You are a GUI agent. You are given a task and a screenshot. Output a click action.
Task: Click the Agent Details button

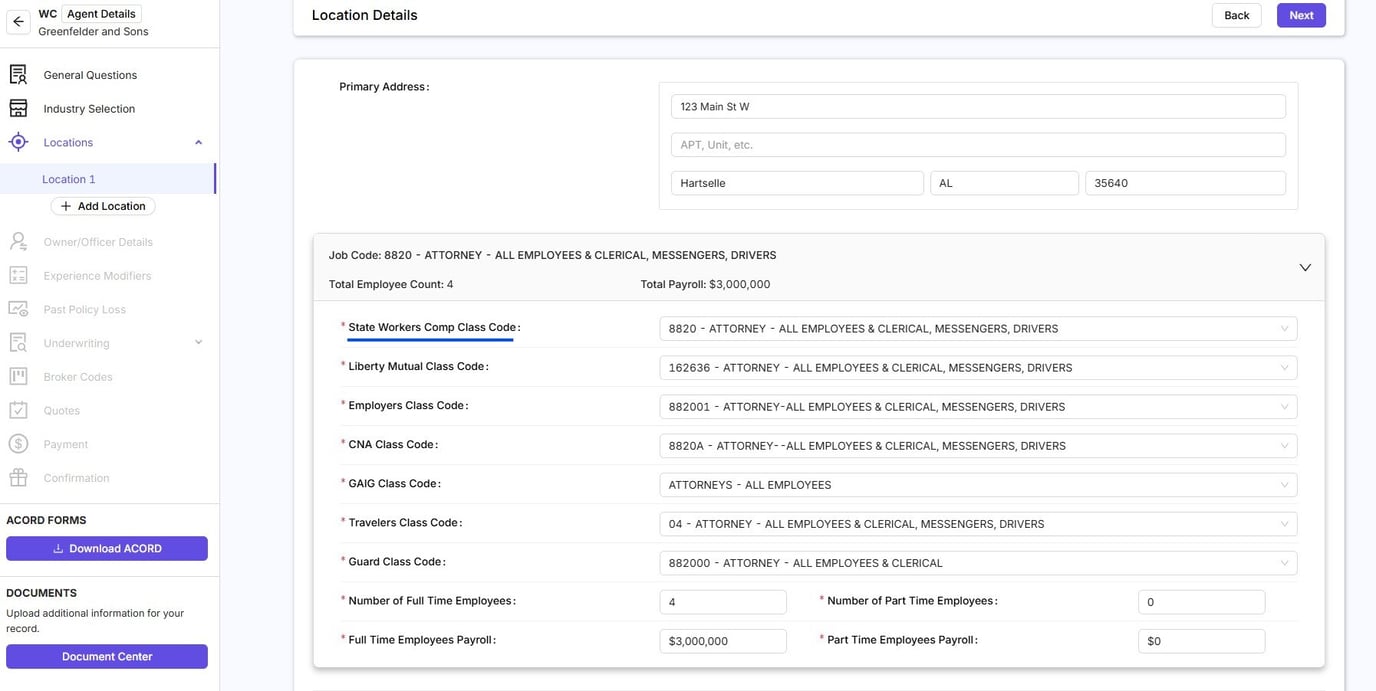click(101, 14)
